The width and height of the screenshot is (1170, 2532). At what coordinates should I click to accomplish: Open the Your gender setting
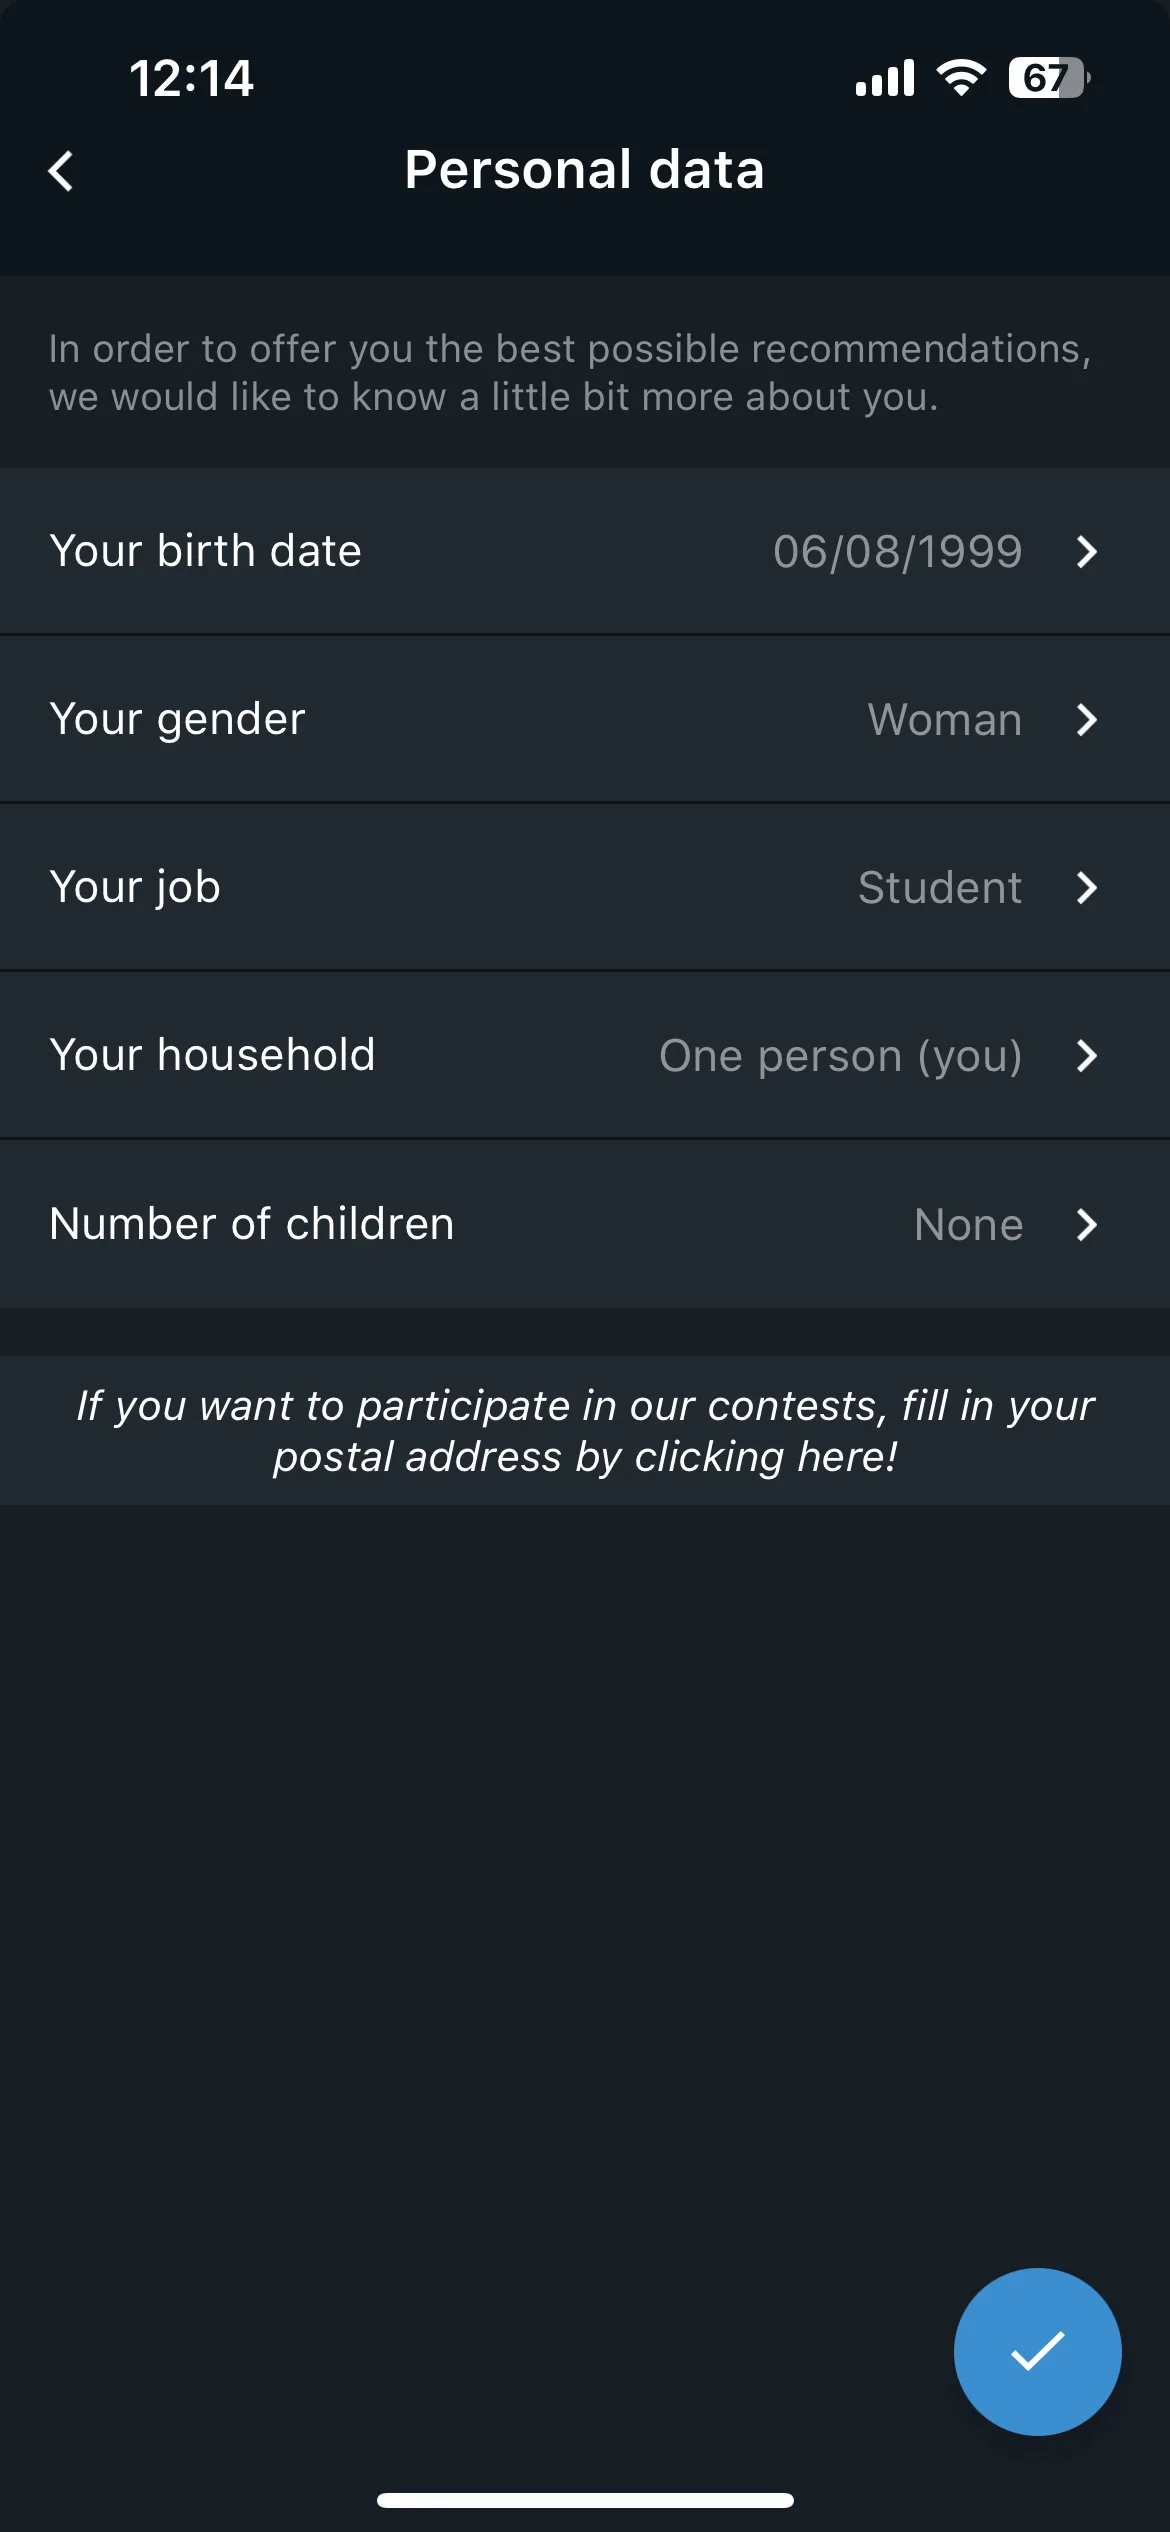click(585, 719)
